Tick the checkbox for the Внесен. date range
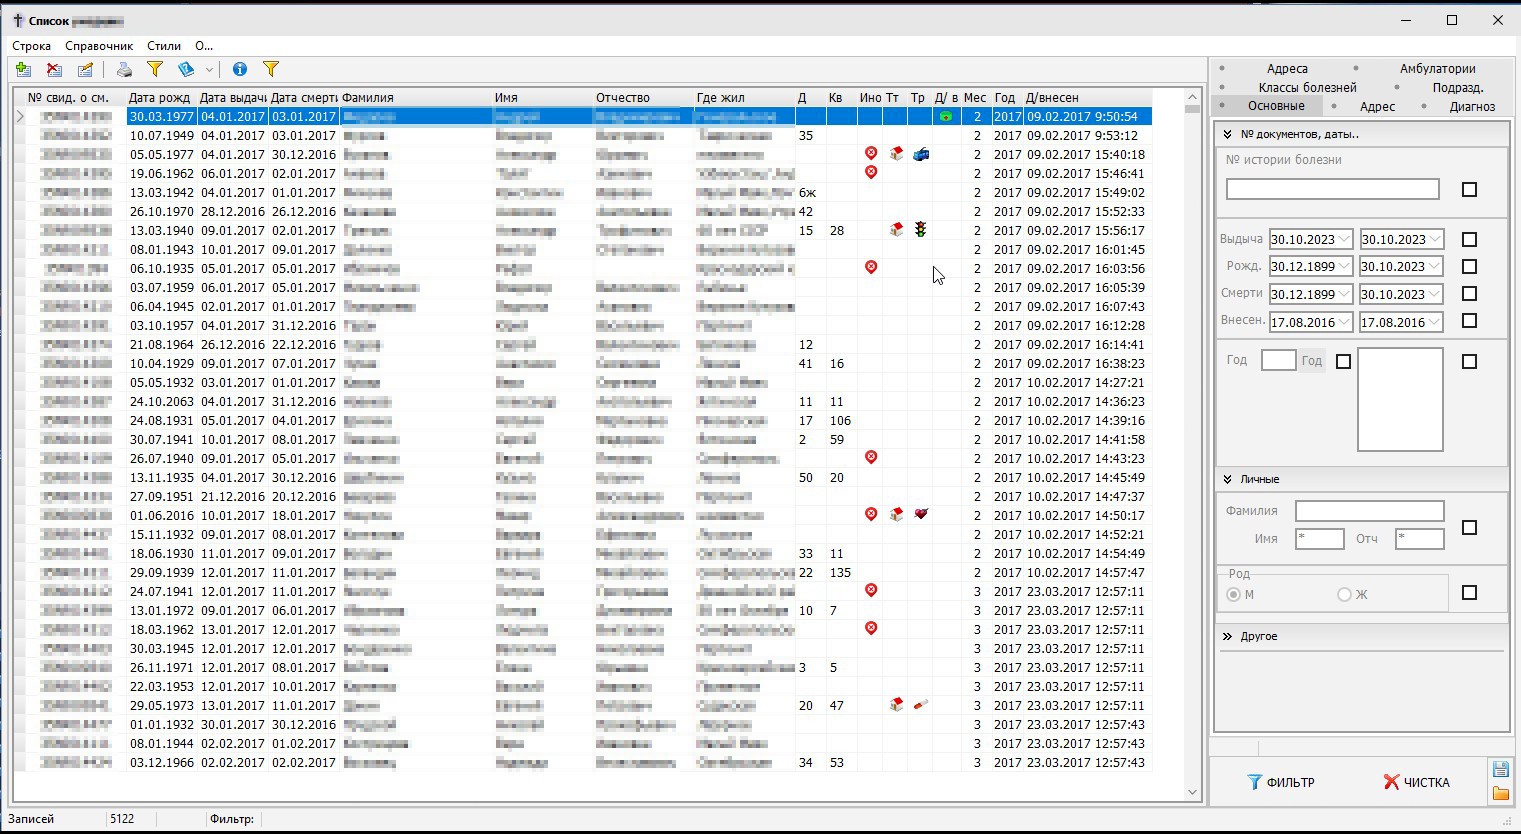 coord(1469,320)
